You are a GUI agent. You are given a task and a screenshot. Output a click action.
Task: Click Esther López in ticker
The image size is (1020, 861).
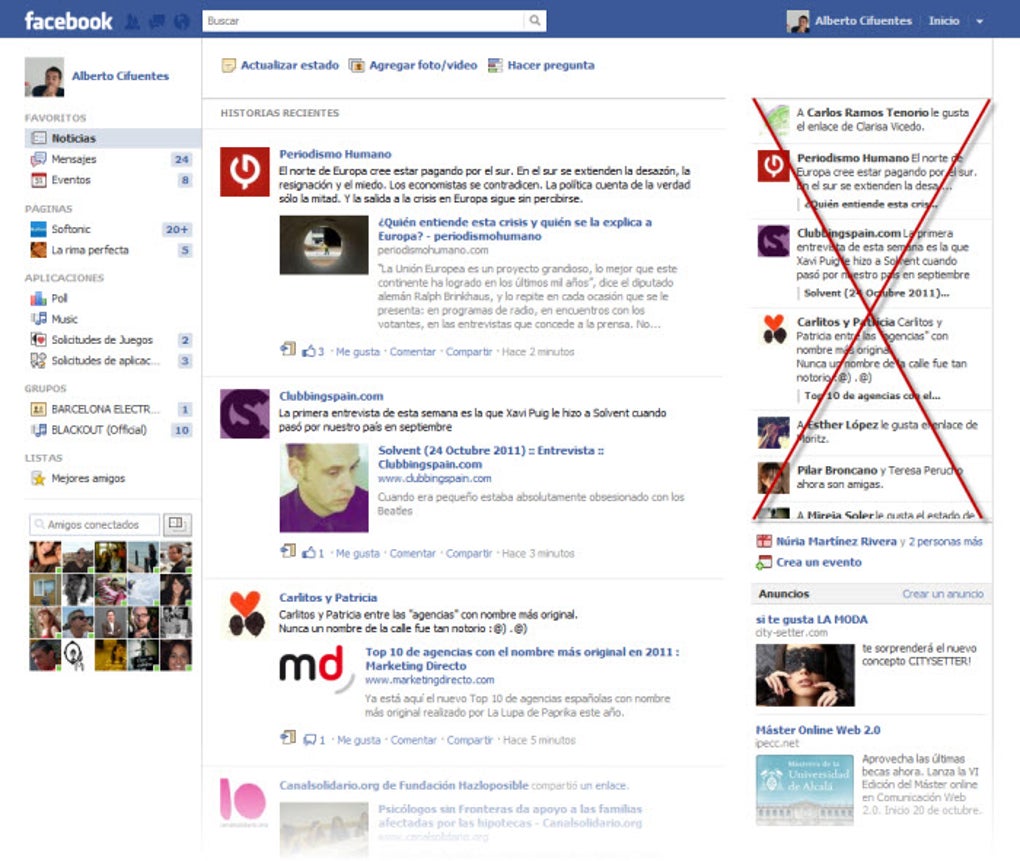pyautogui.click(x=842, y=425)
